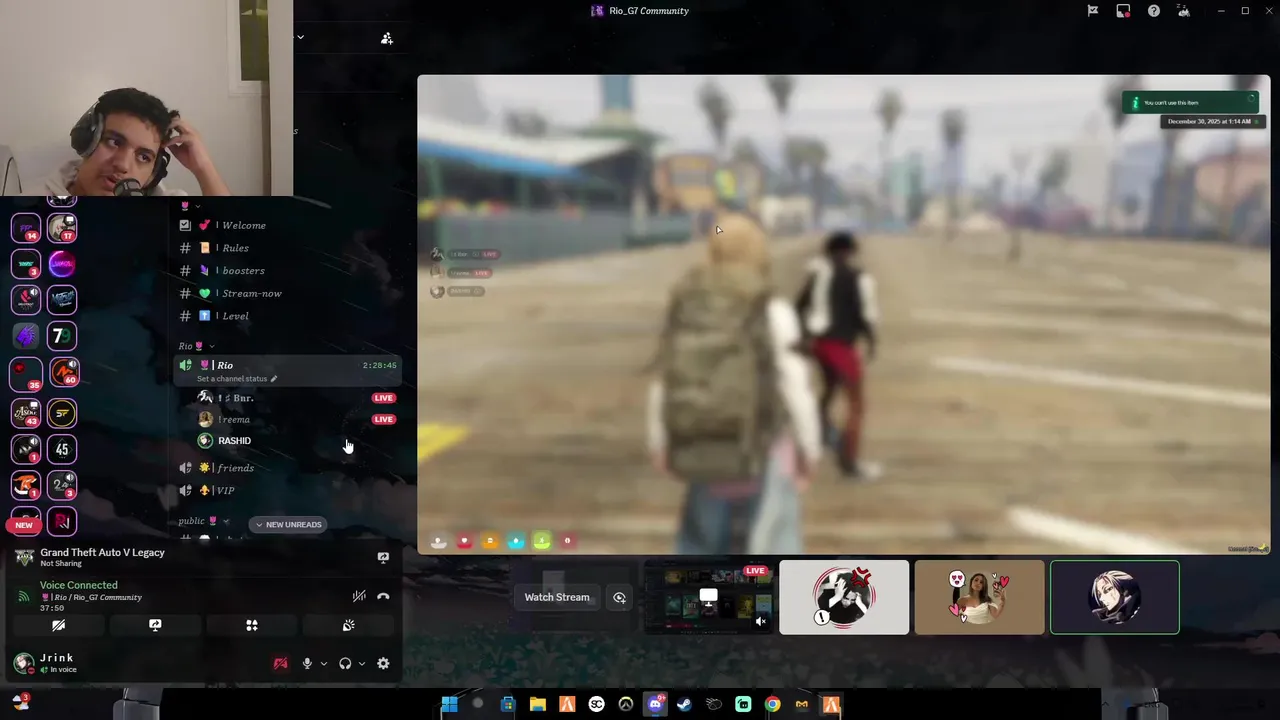Edit channel status pencil icon

click(273, 379)
